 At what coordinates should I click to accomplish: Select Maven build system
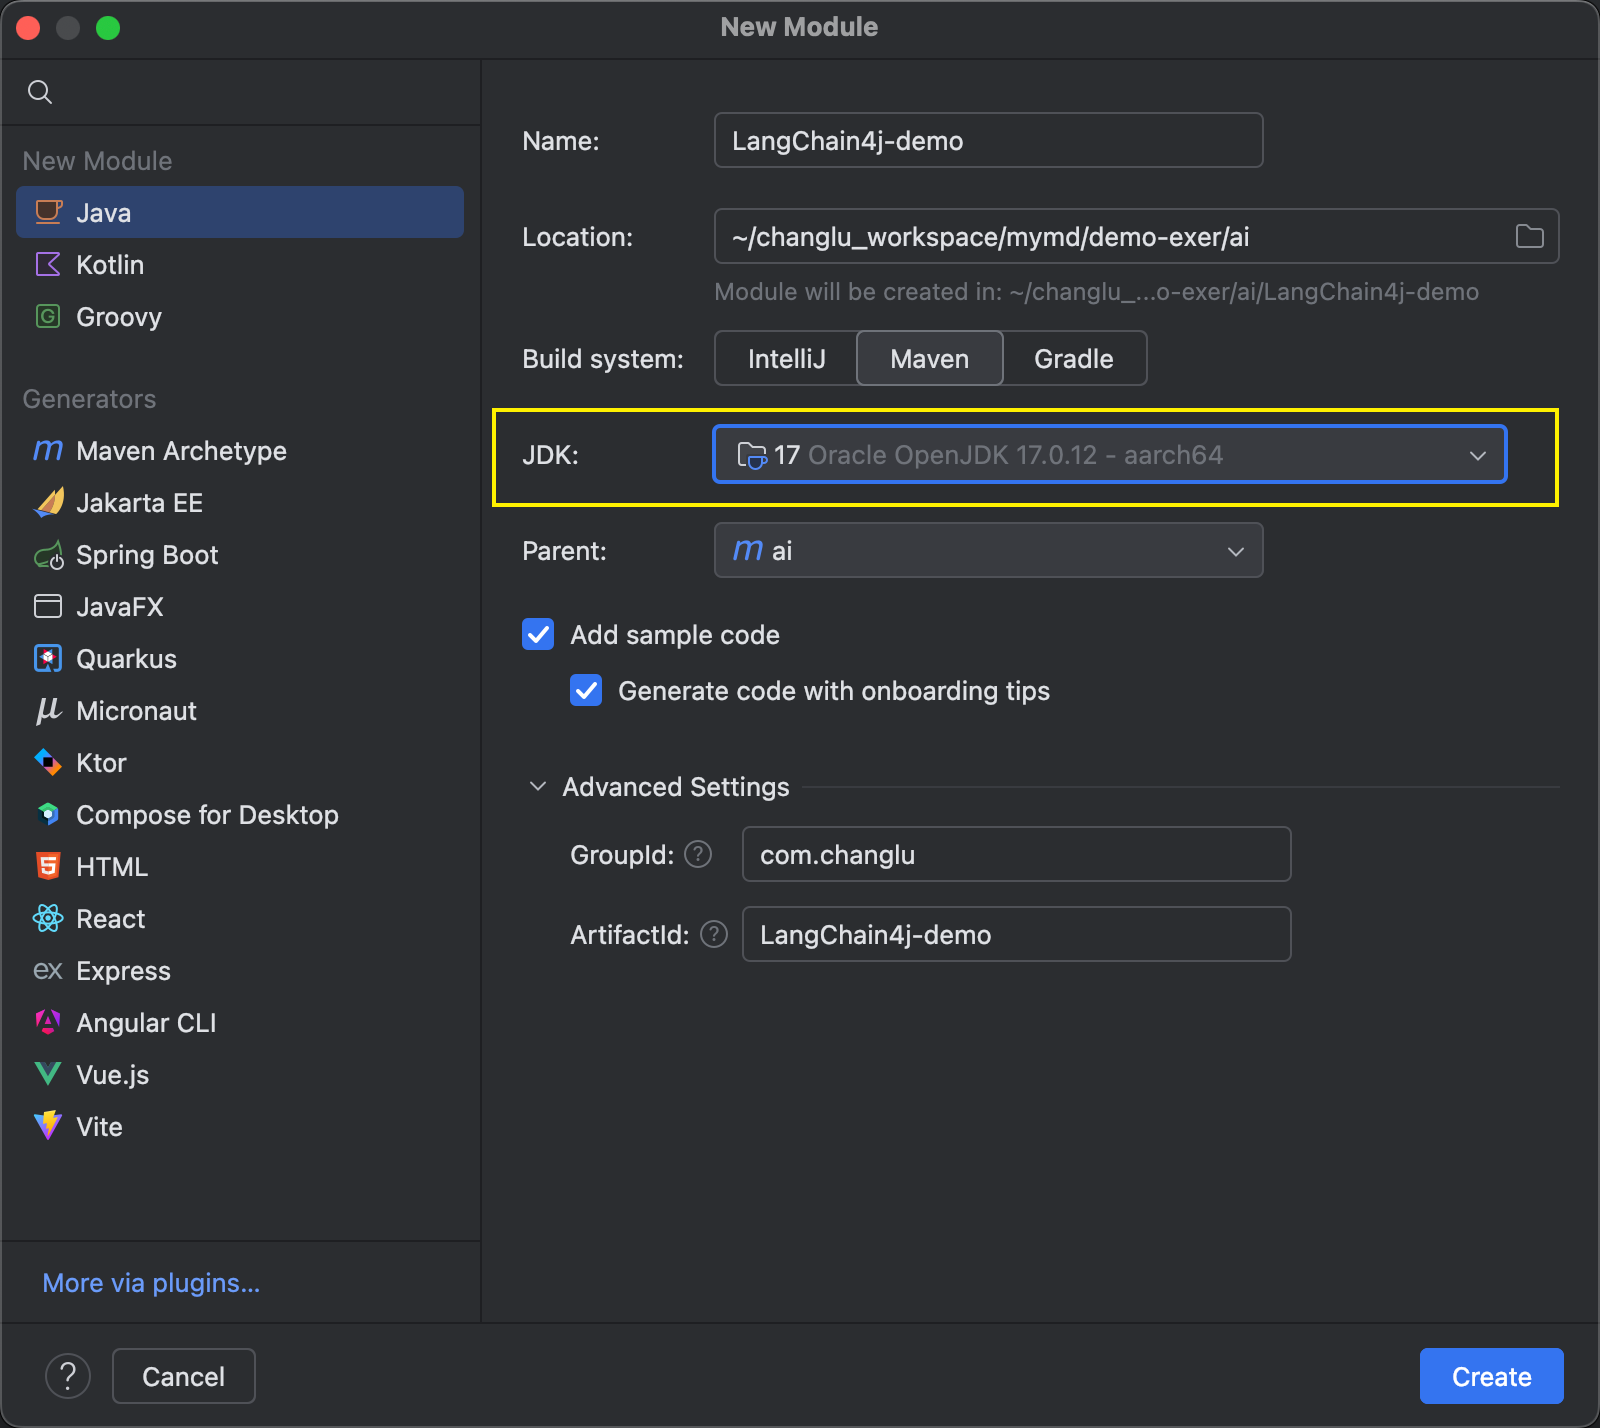click(930, 358)
